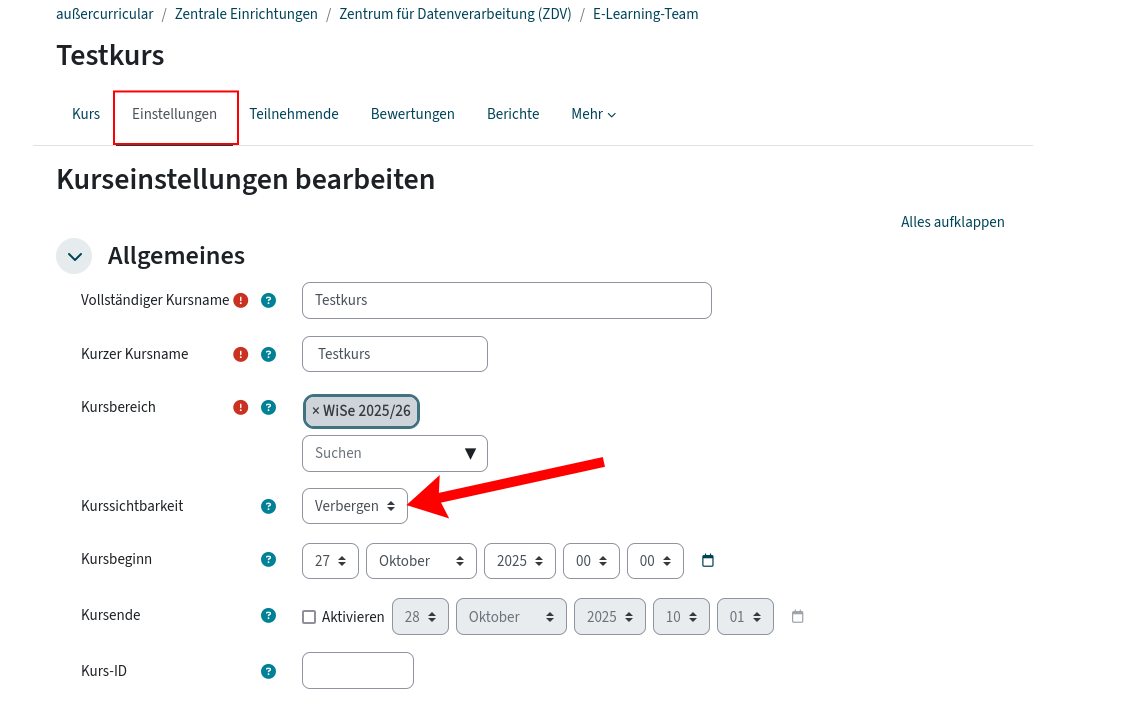Open Kursbereich search dropdown
This screenshot has height=702, width=1138.
pyautogui.click(x=394, y=453)
